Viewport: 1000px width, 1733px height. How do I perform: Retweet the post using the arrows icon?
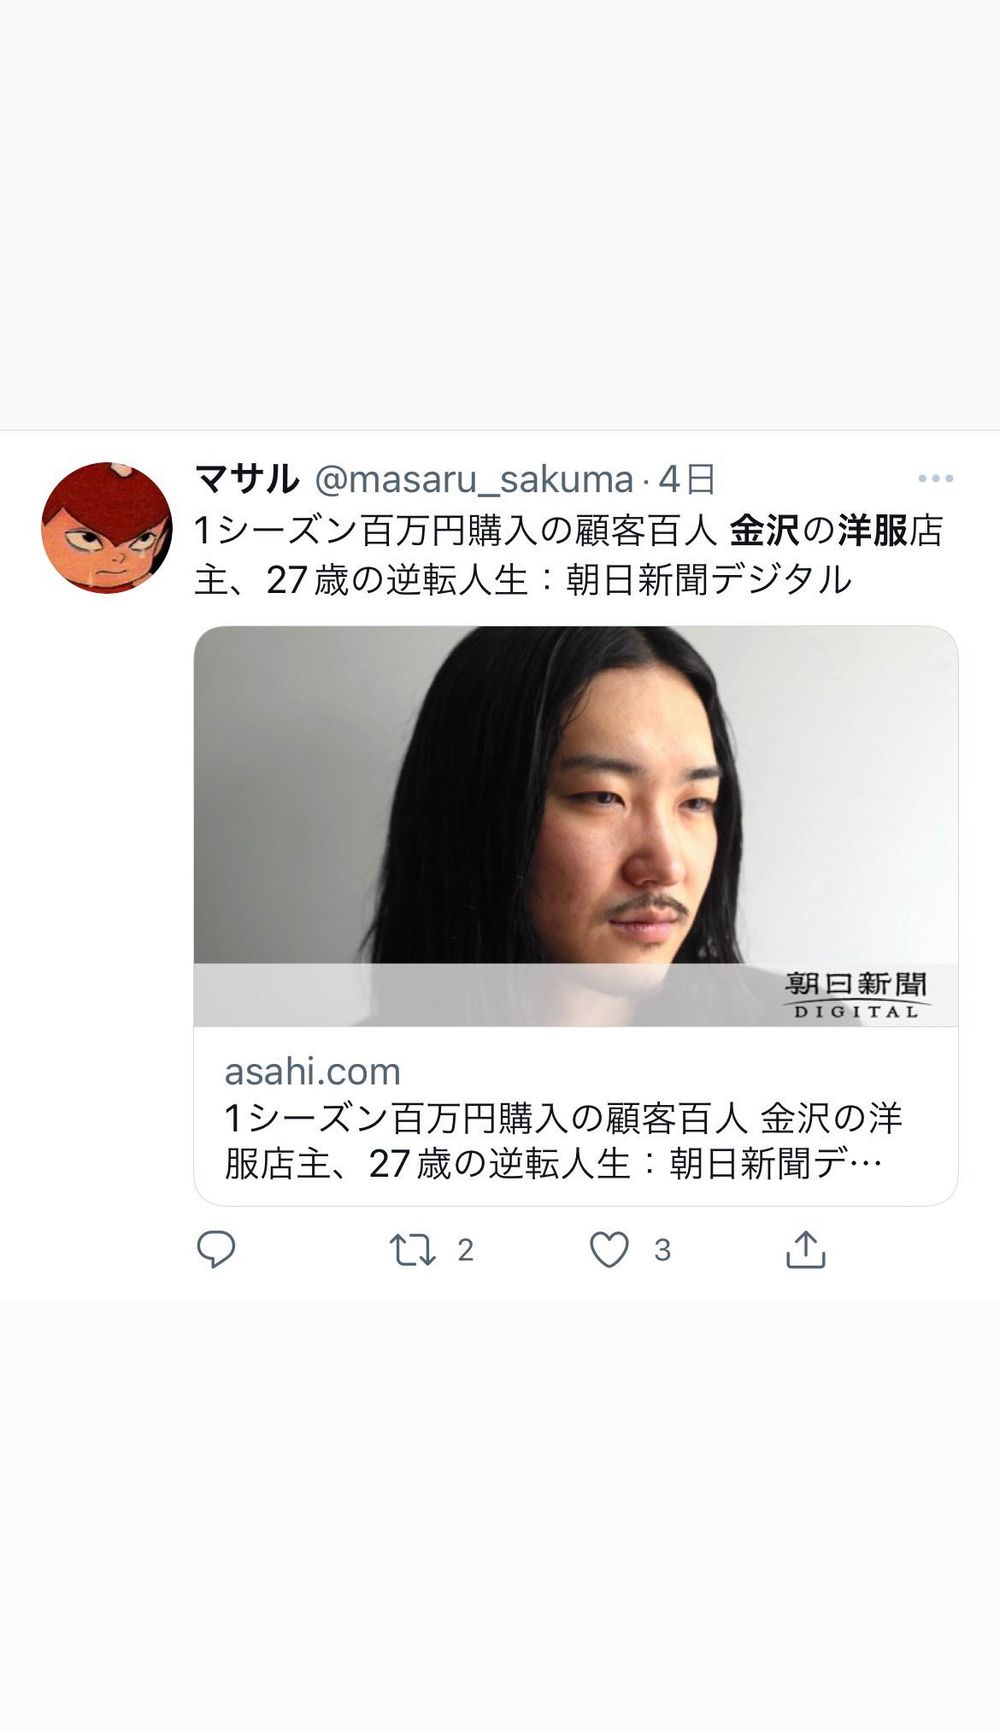pos(412,1250)
